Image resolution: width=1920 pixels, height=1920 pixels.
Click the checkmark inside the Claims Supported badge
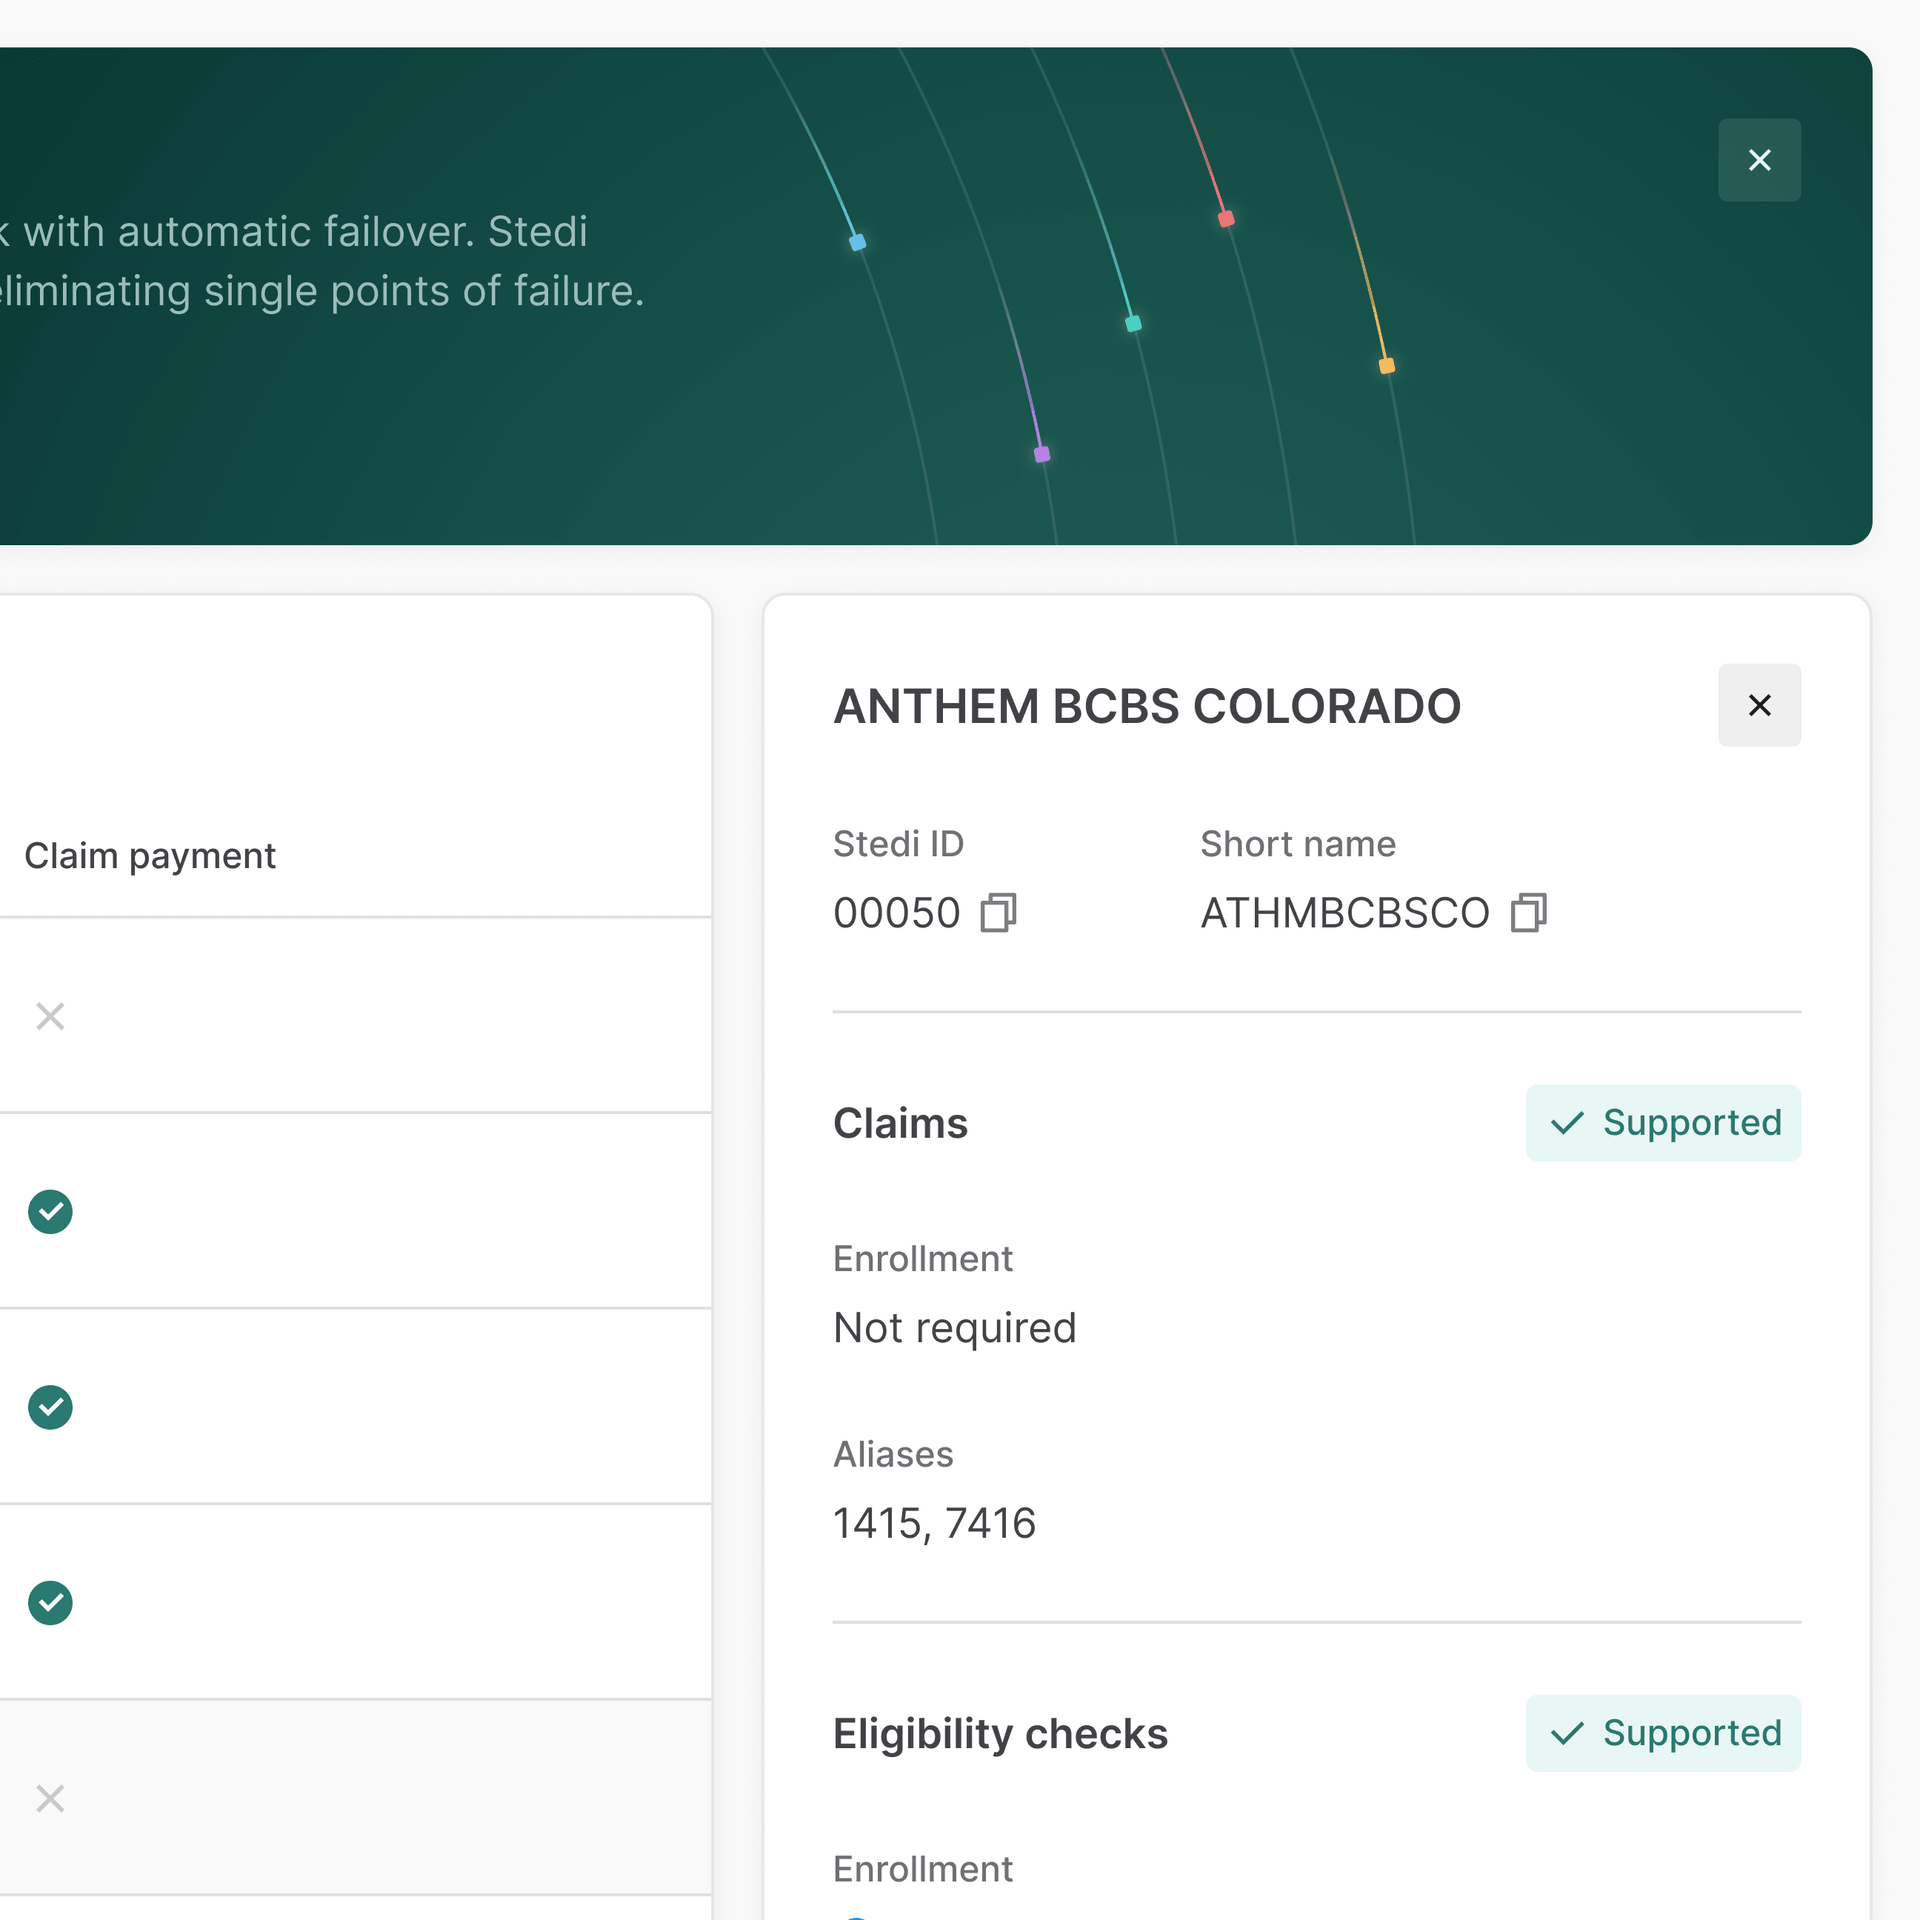(1569, 1122)
